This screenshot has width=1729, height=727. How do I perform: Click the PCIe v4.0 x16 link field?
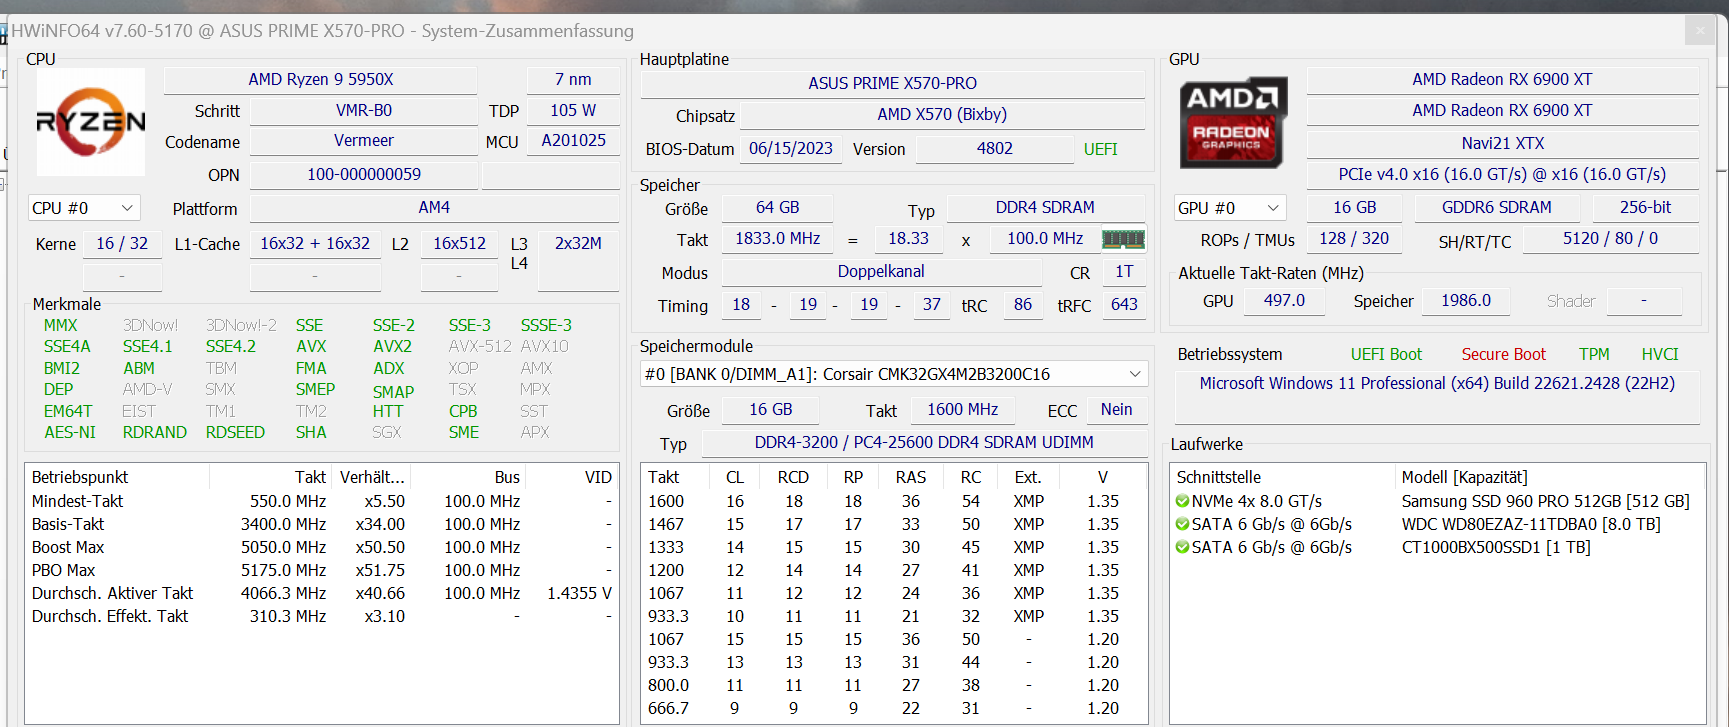[1502, 175]
